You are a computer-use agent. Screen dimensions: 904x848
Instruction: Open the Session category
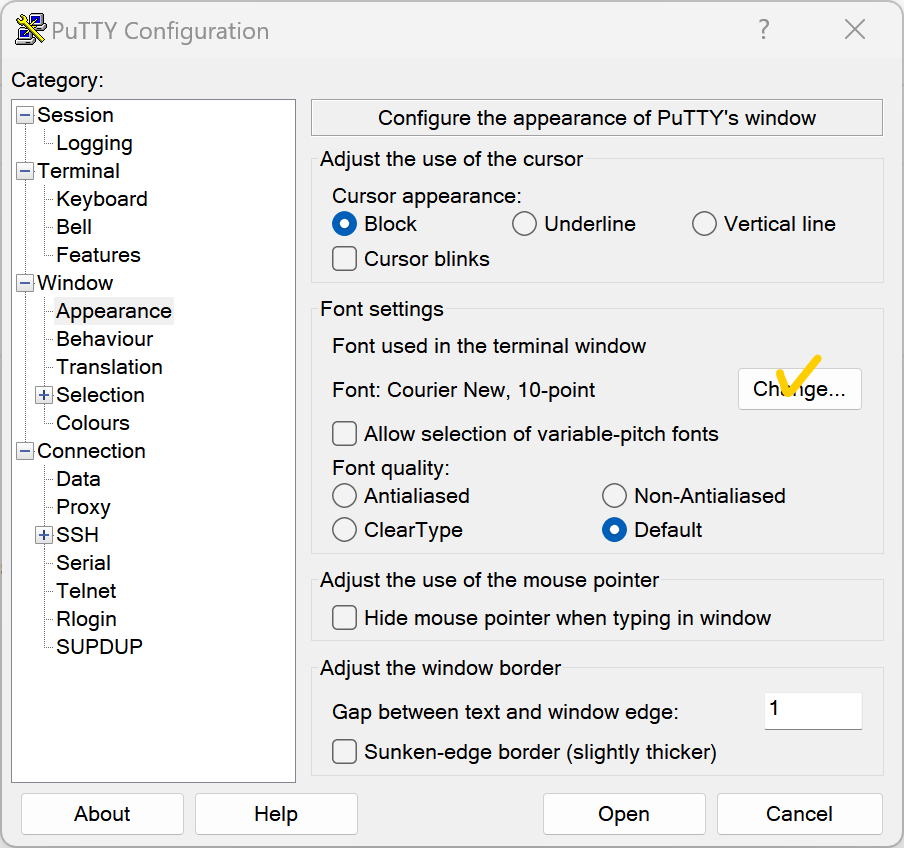click(x=76, y=115)
